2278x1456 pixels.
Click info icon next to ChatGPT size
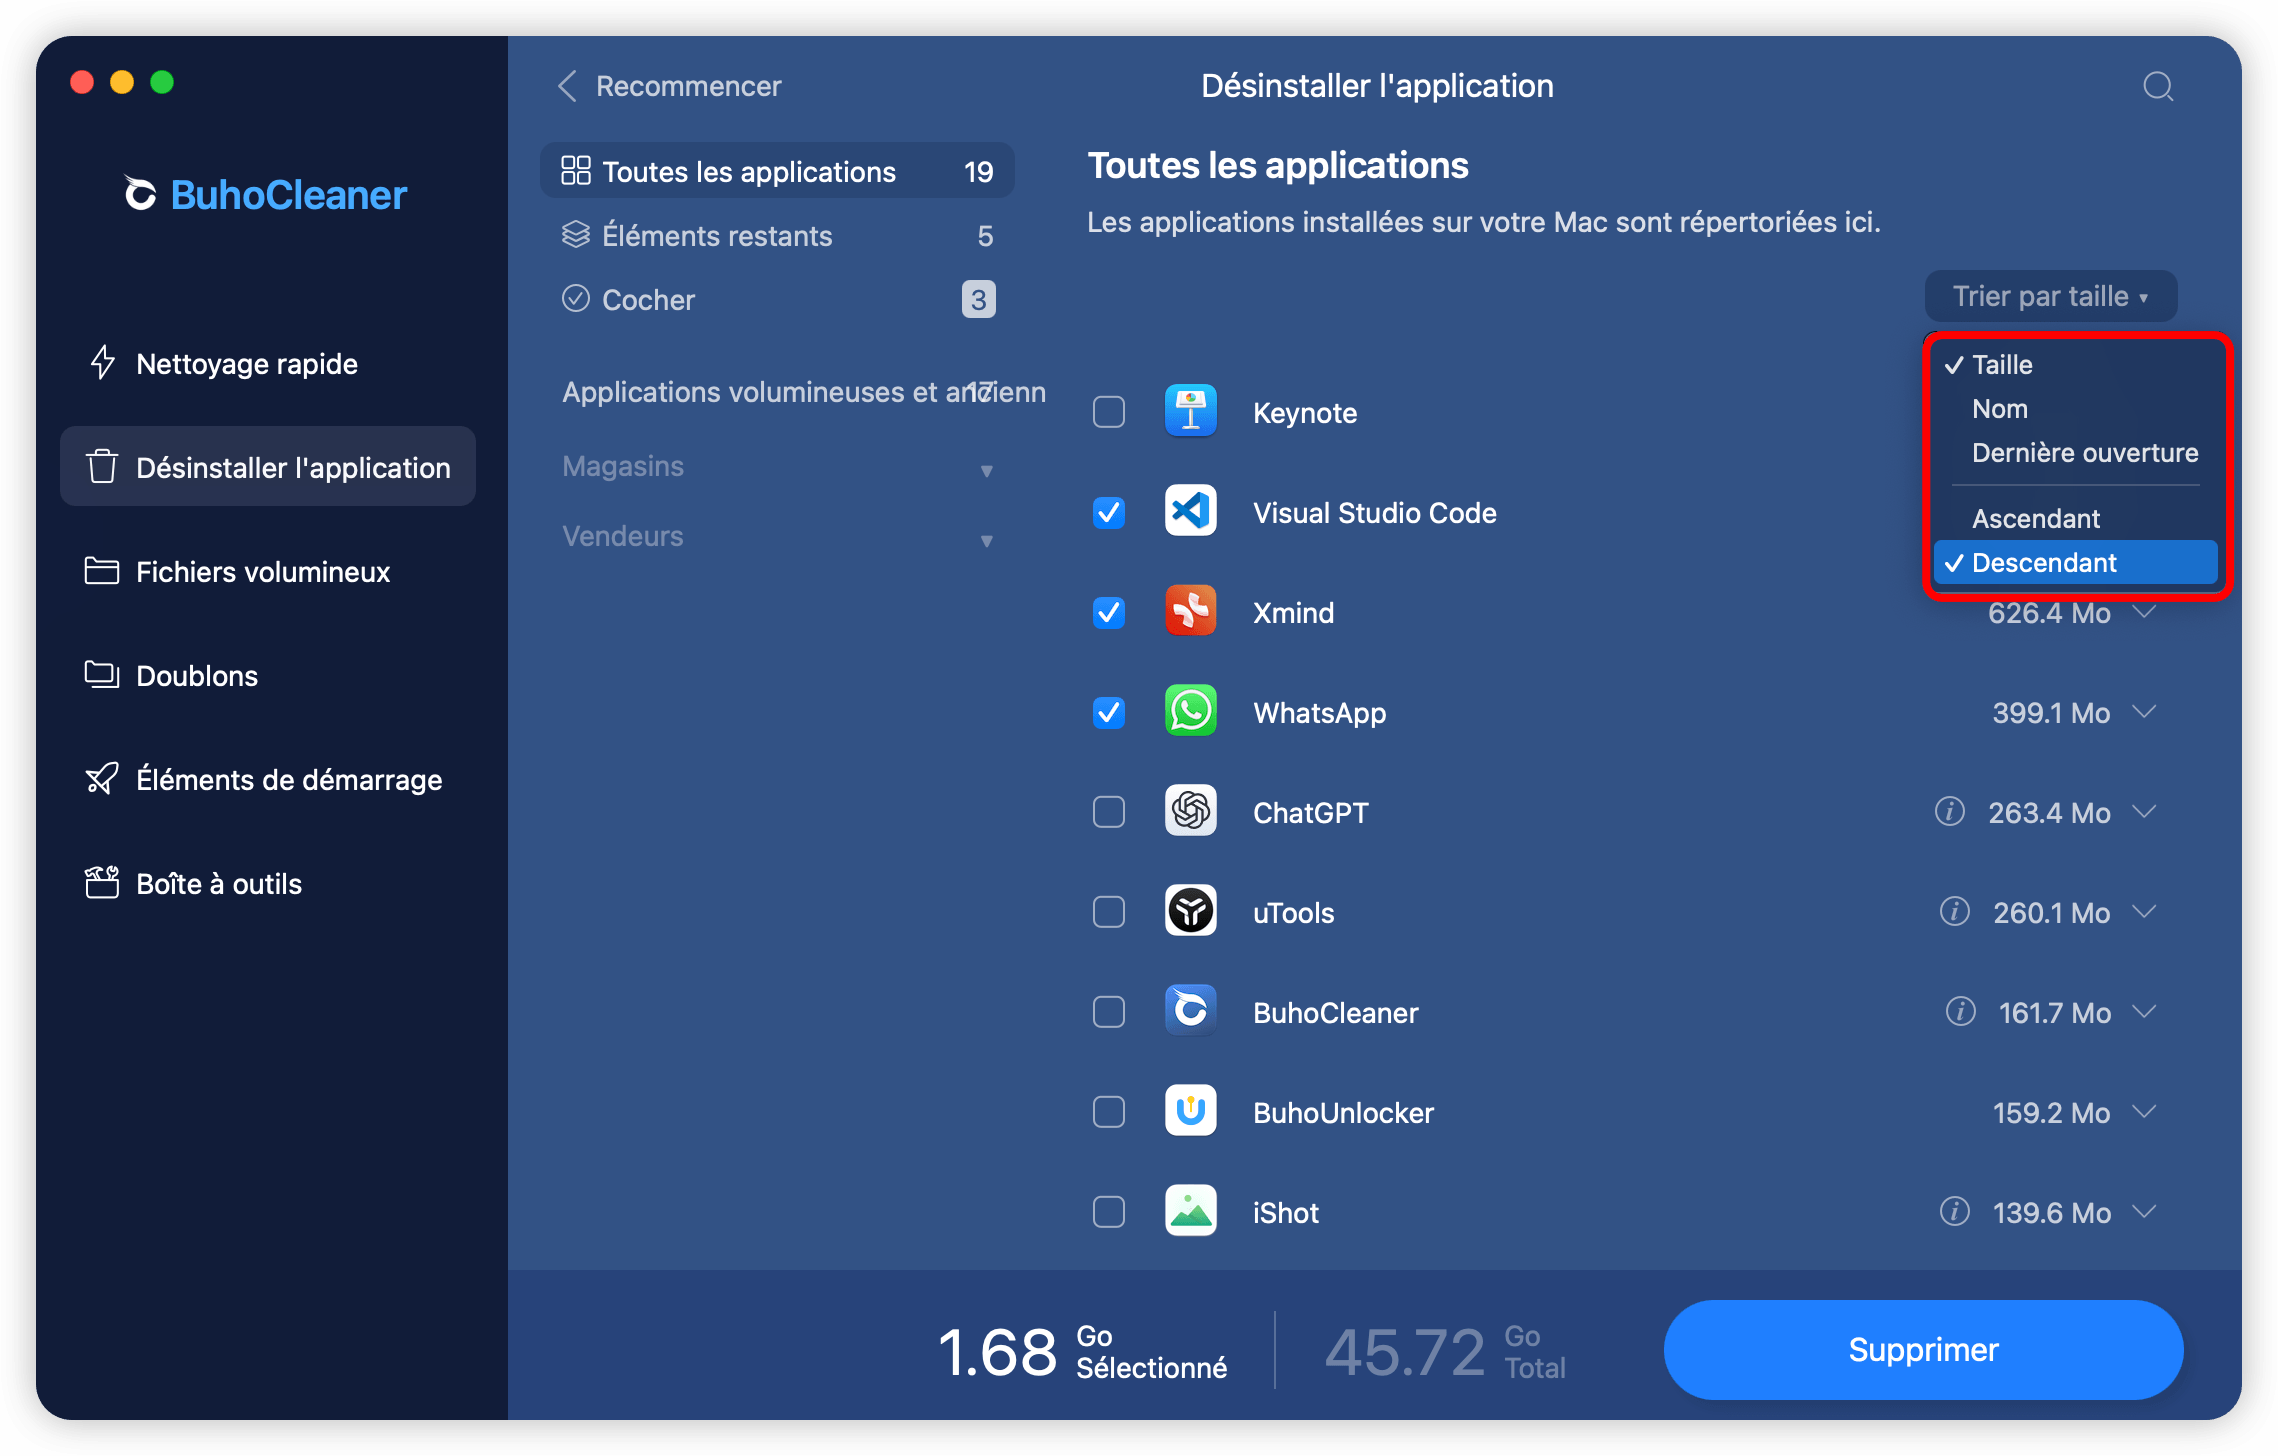point(1949,811)
